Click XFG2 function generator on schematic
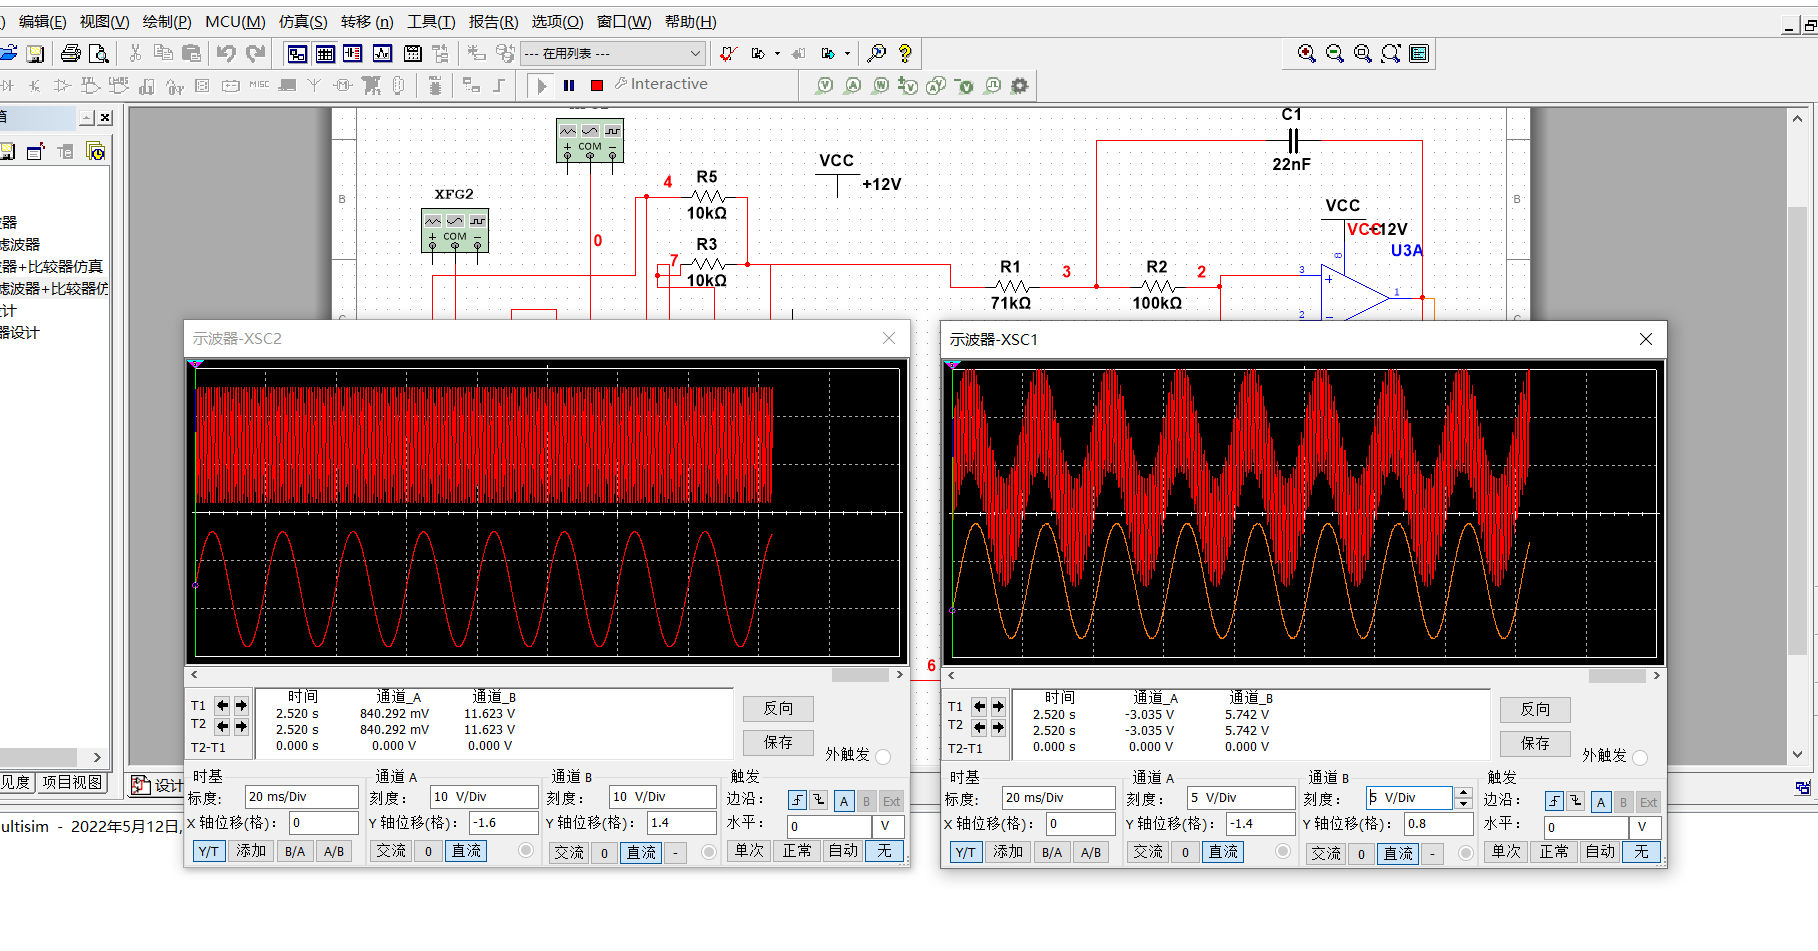This screenshot has width=1818, height=951. 455,230
